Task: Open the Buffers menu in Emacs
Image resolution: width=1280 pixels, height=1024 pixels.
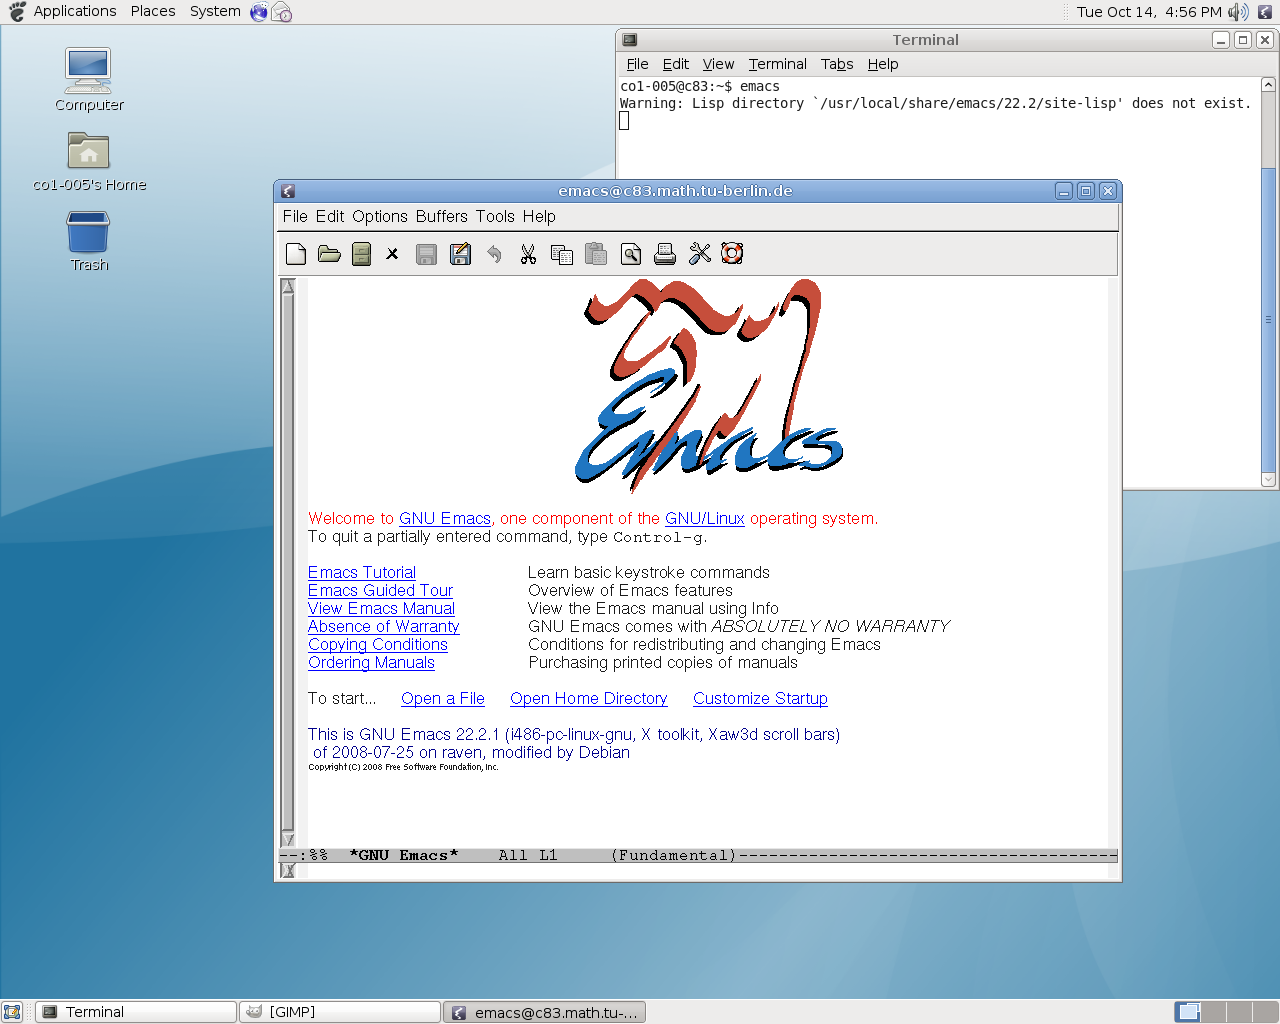Action: (442, 216)
